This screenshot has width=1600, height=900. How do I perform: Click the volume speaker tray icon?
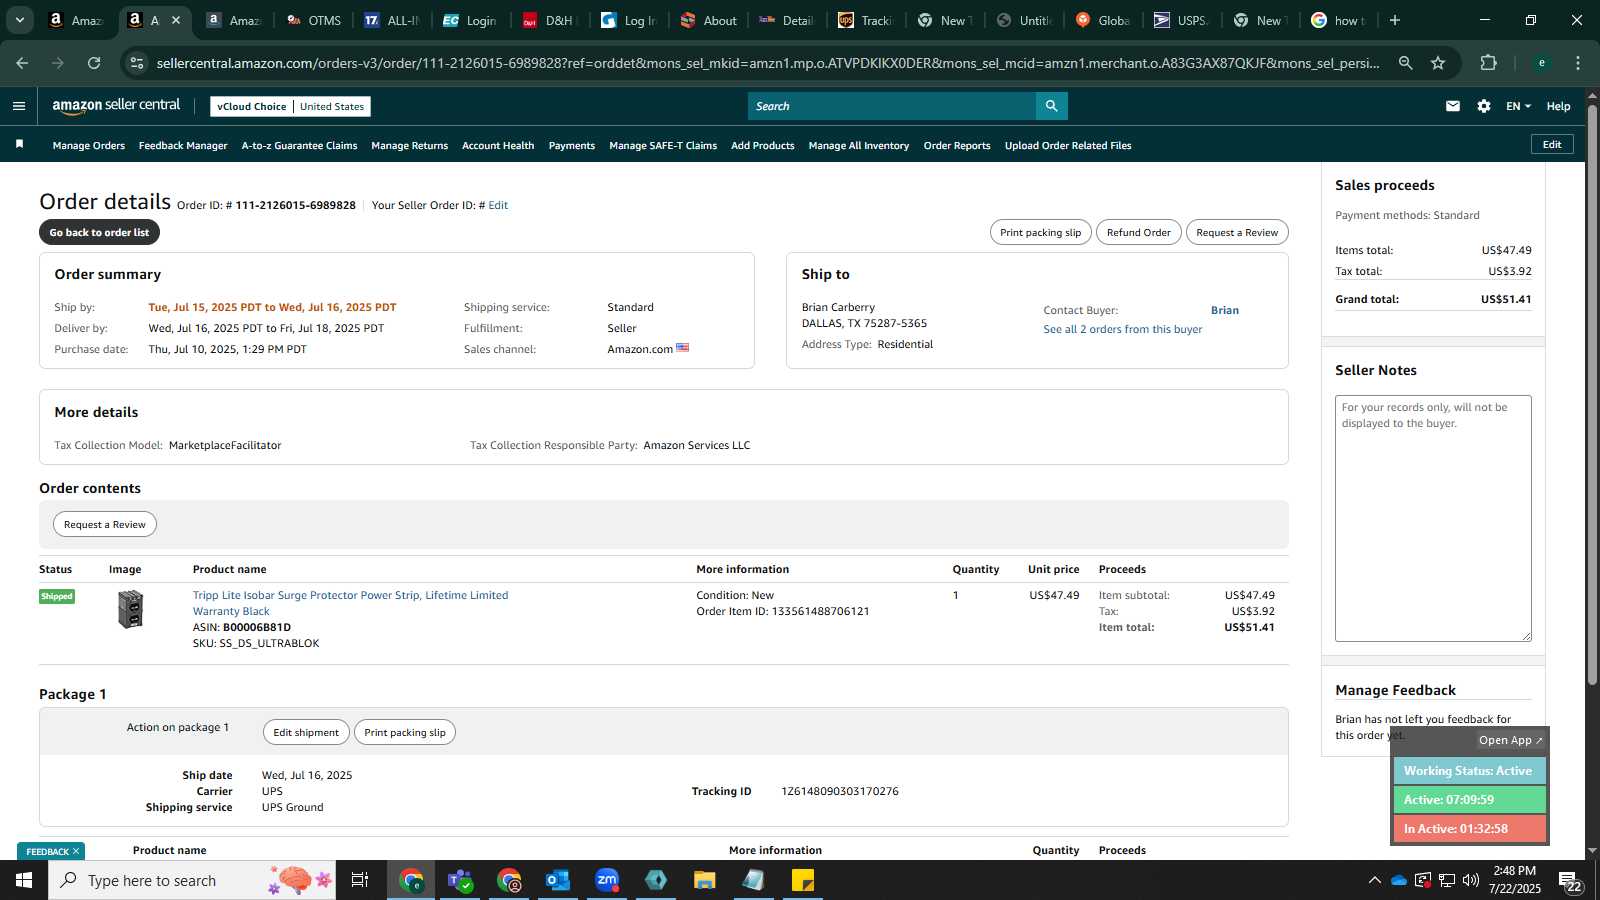1471,880
